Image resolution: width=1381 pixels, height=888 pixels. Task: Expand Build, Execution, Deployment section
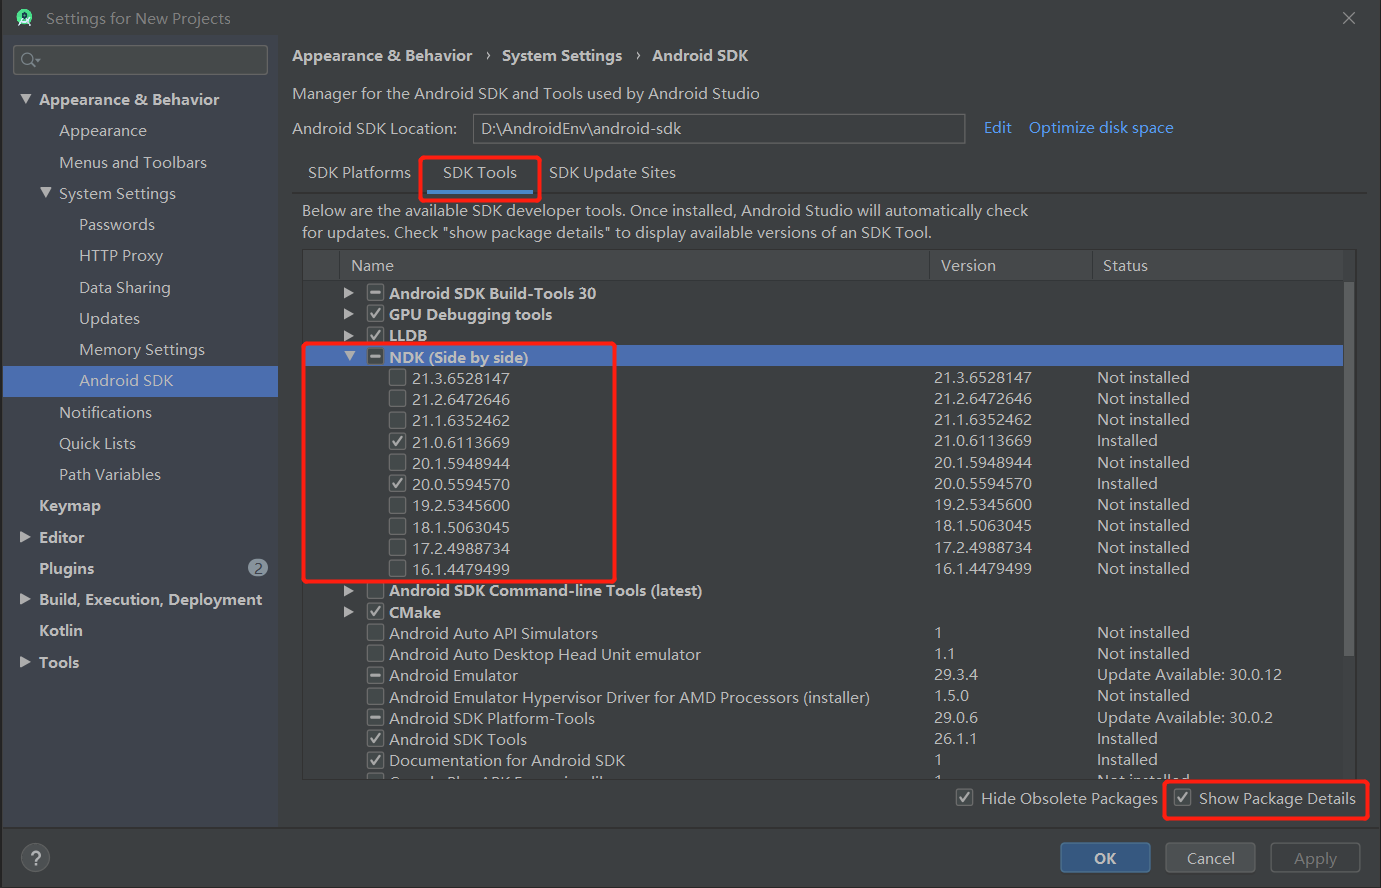[25, 599]
